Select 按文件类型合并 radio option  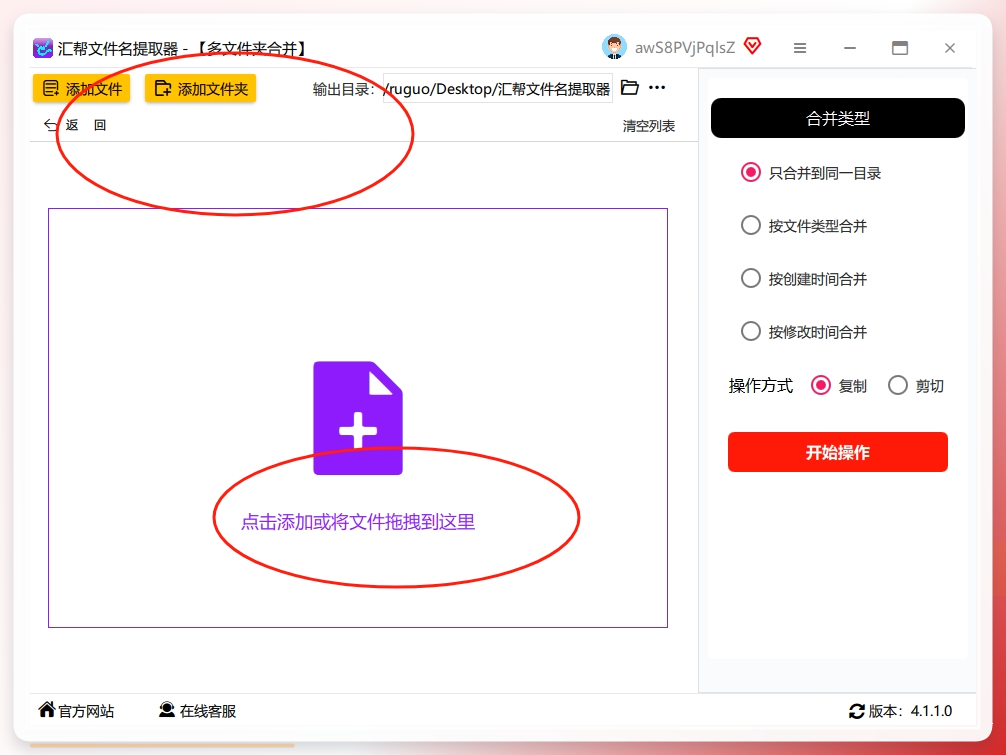pyautogui.click(x=805, y=226)
